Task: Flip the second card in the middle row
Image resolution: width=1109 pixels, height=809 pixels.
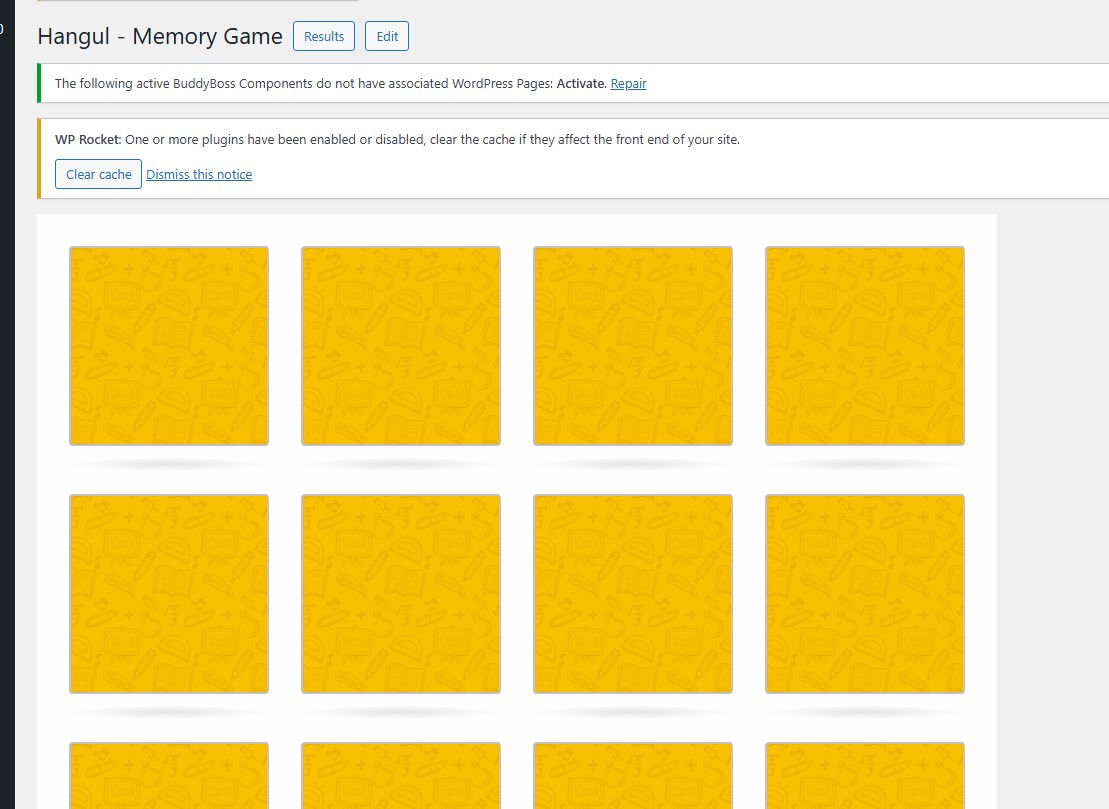Action: pyautogui.click(x=401, y=593)
